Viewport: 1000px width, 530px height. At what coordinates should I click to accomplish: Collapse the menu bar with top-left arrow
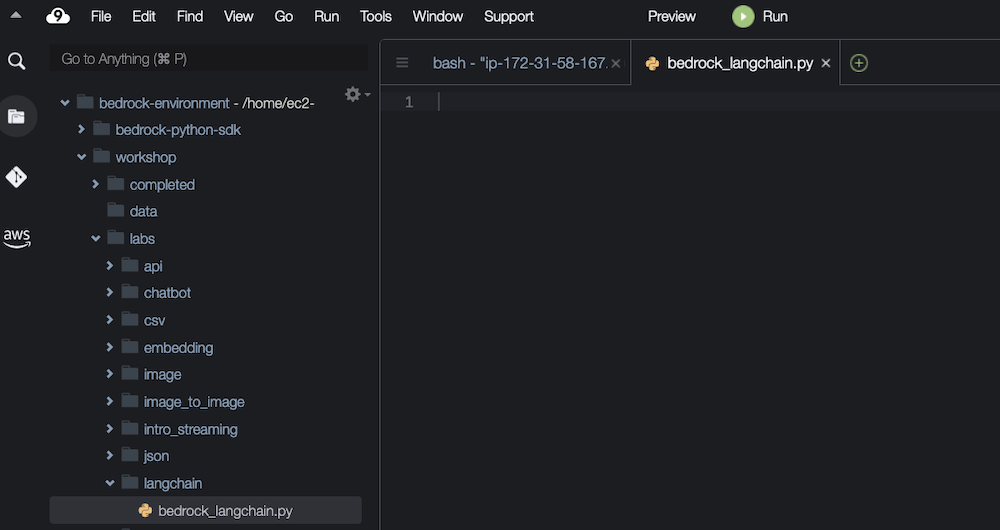tap(16, 16)
